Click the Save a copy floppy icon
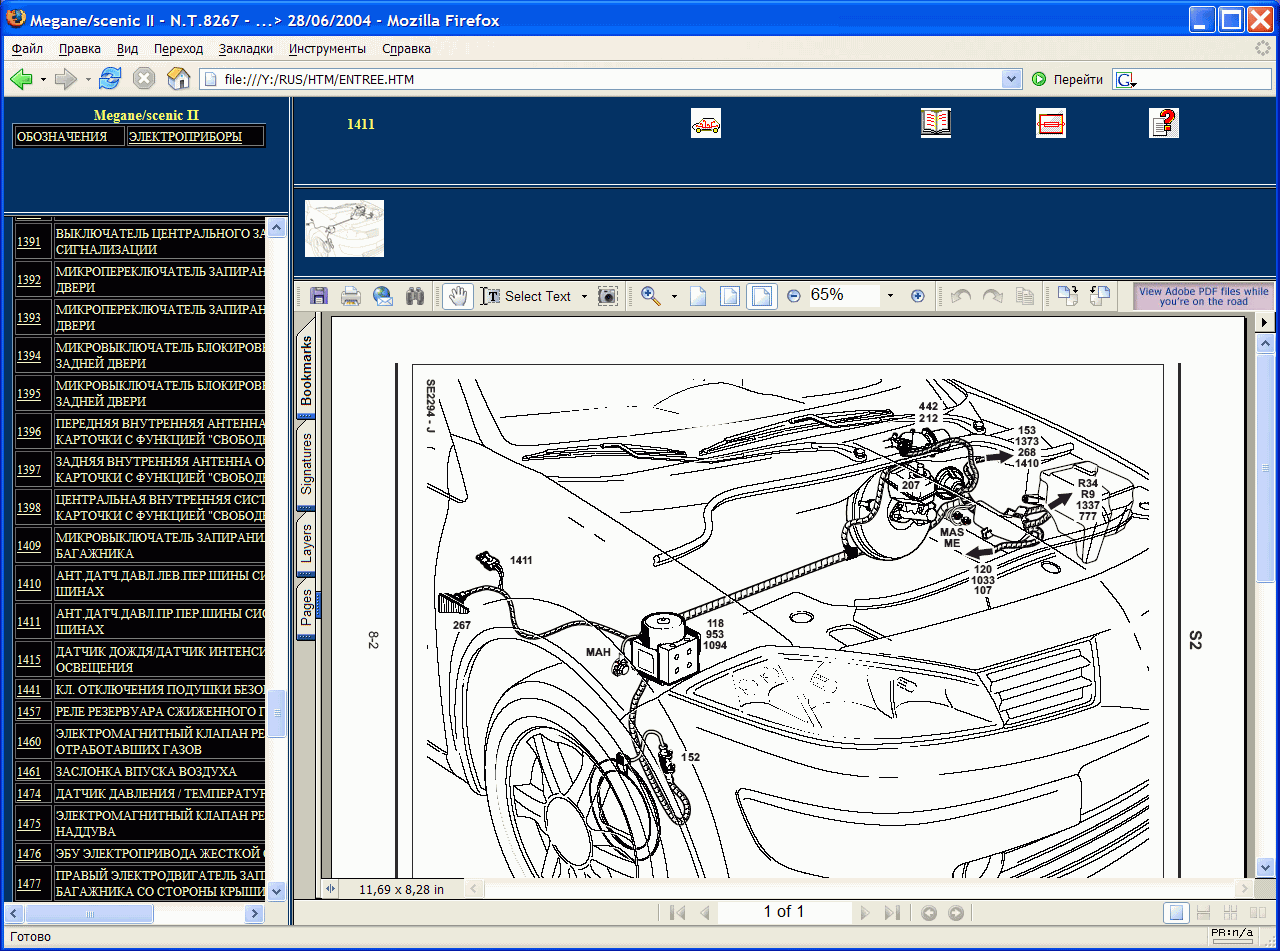 (319, 296)
